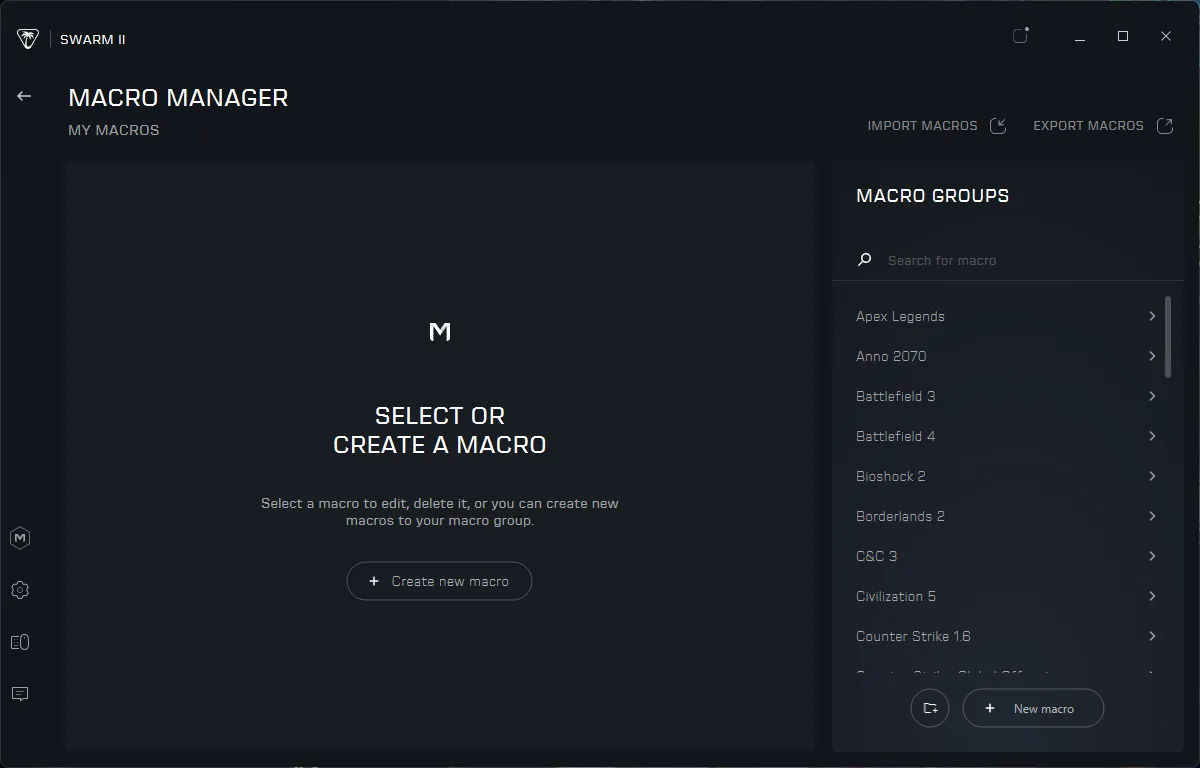Image resolution: width=1200 pixels, height=768 pixels.
Task: Click the center M macro logo
Action: pyautogui.click(x=440, y=331)
